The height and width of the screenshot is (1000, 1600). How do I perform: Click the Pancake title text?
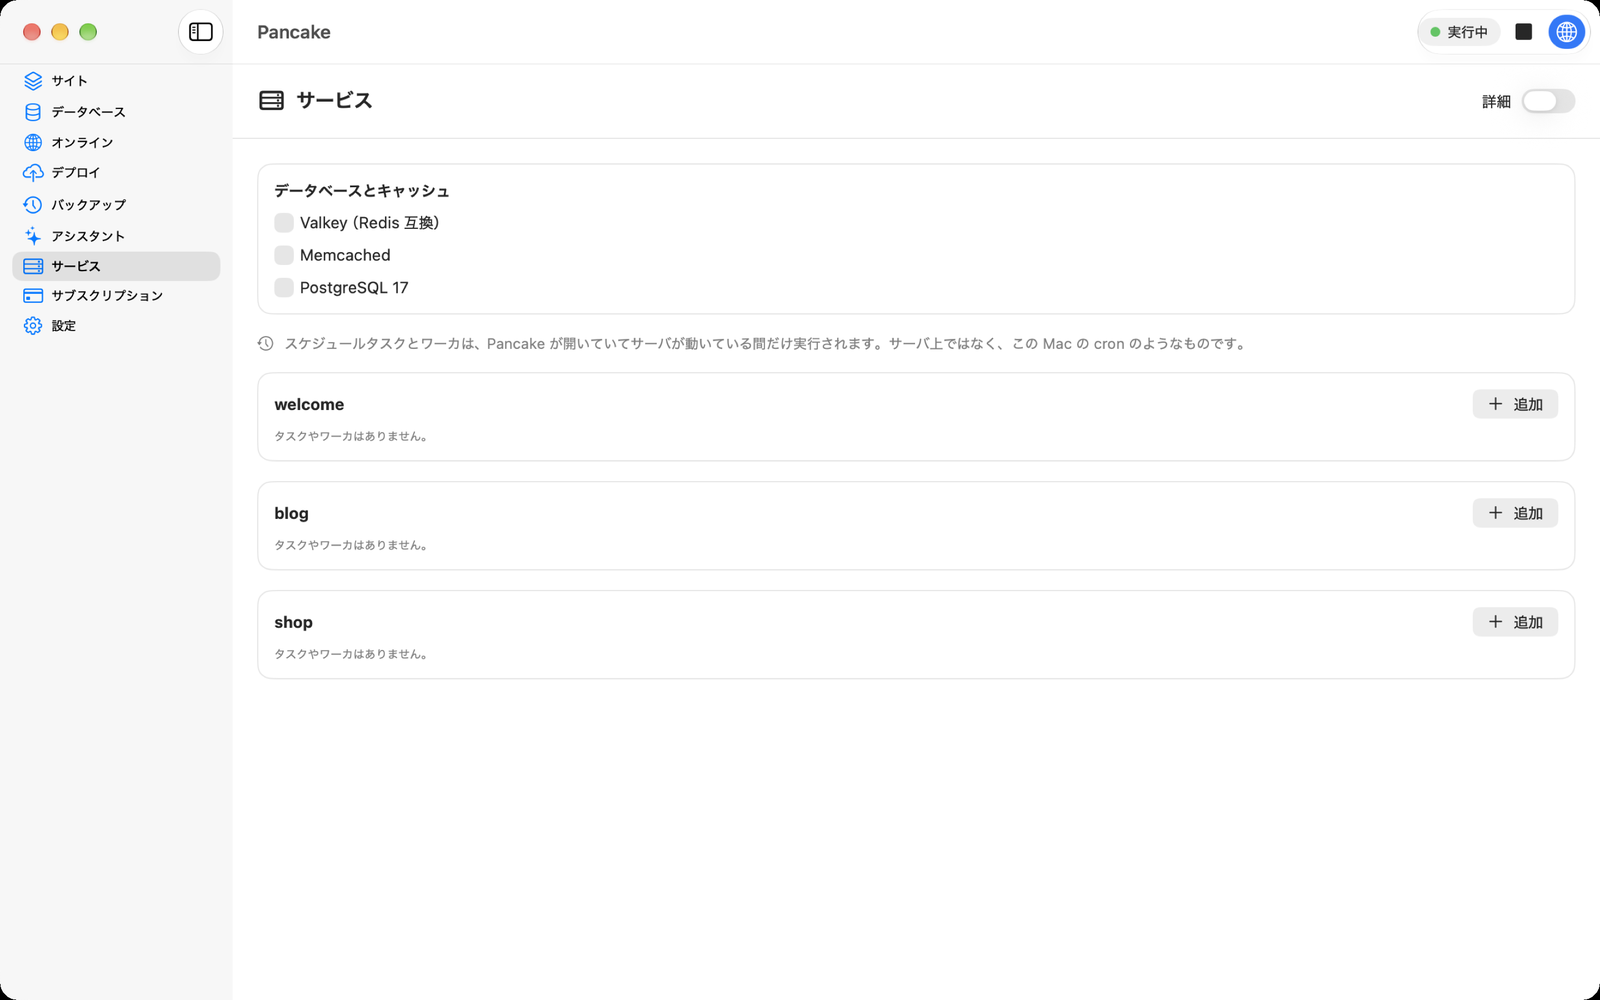pyautogui.click(x=293, y=32)
